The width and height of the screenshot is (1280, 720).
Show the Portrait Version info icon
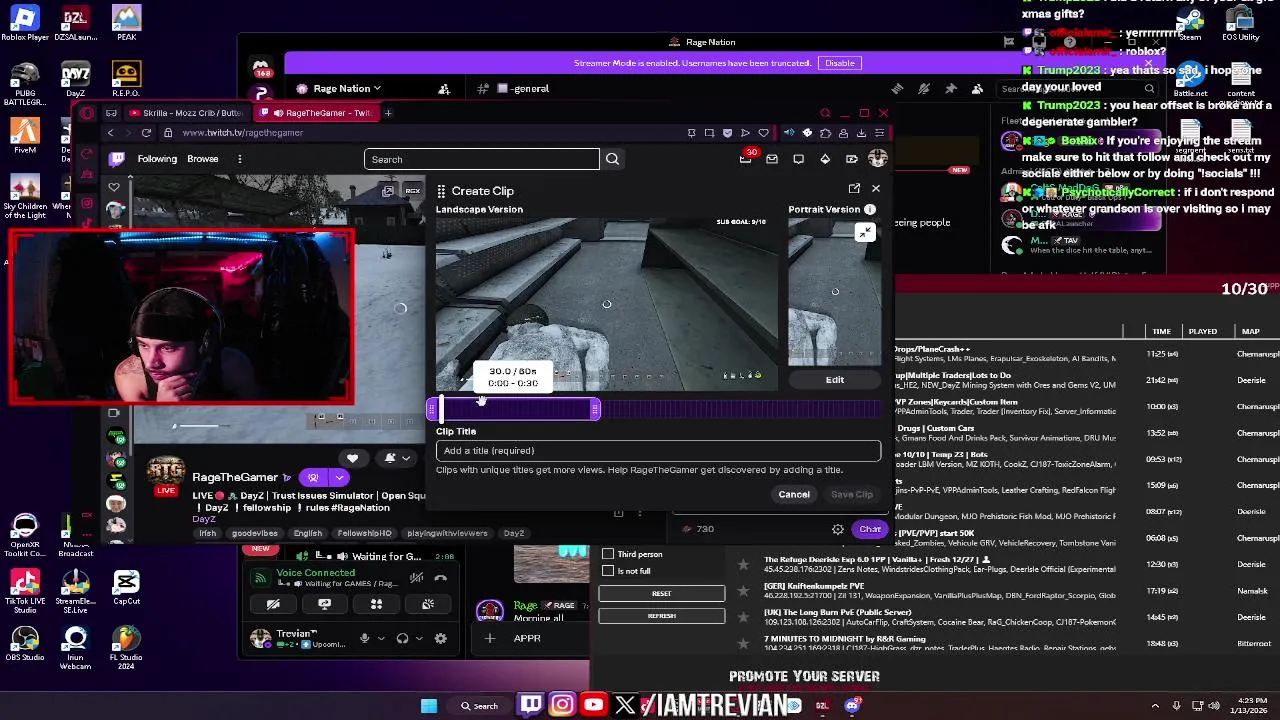click(870, 209)
